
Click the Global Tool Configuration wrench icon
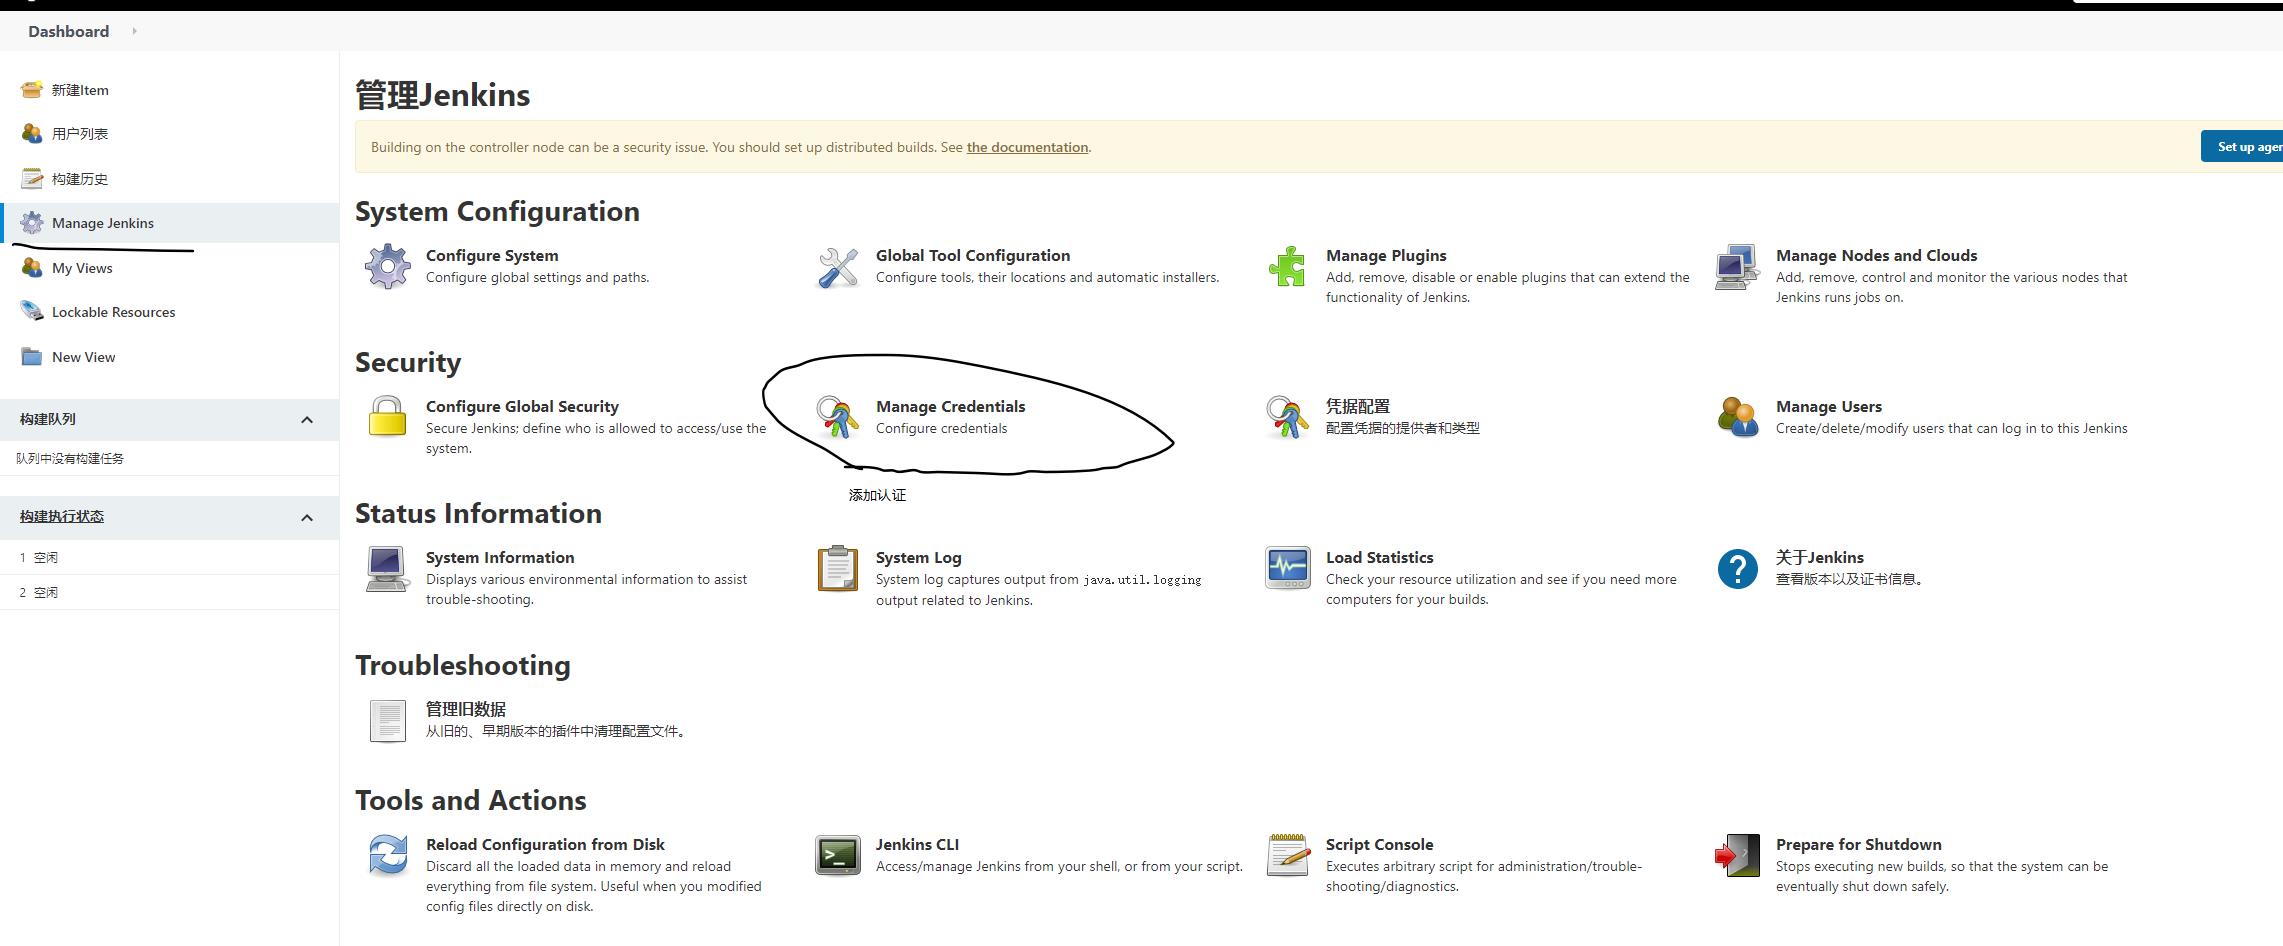coord(838,267)
